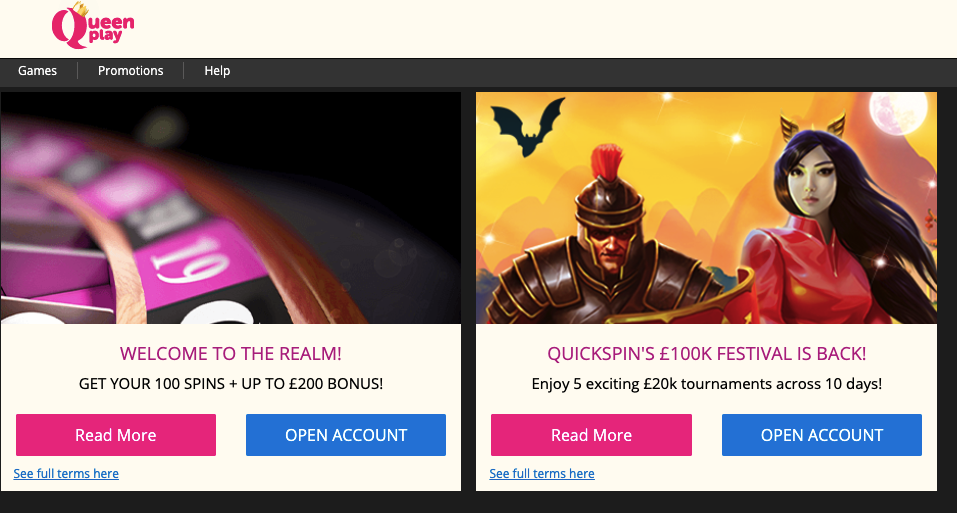
Task: Open full terms link for Quickspin festival
Action: pyautogui.click(x=542, y=474)
